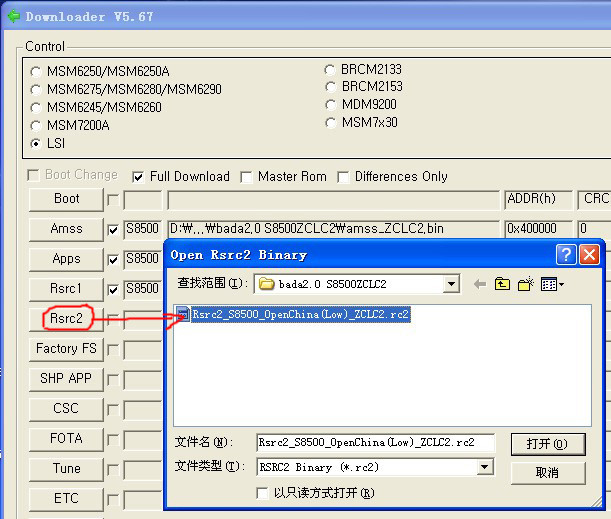
Task: Click the Tune button
Action: coord(66,470)
